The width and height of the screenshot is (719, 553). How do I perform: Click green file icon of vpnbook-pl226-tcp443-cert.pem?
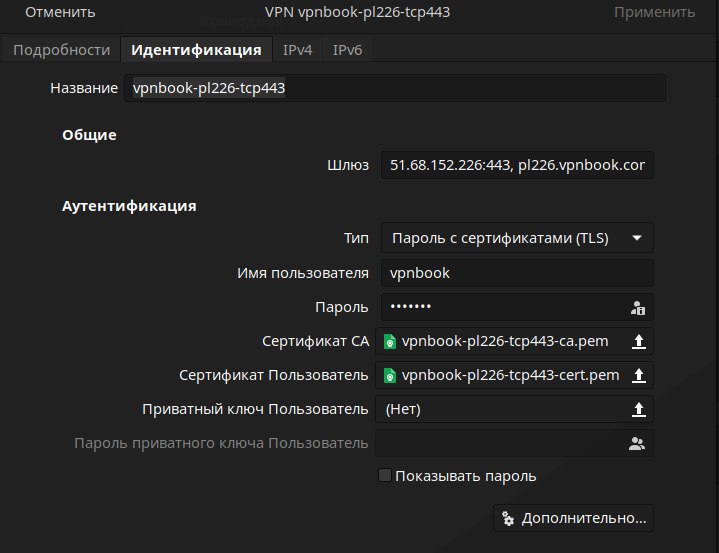390,376
